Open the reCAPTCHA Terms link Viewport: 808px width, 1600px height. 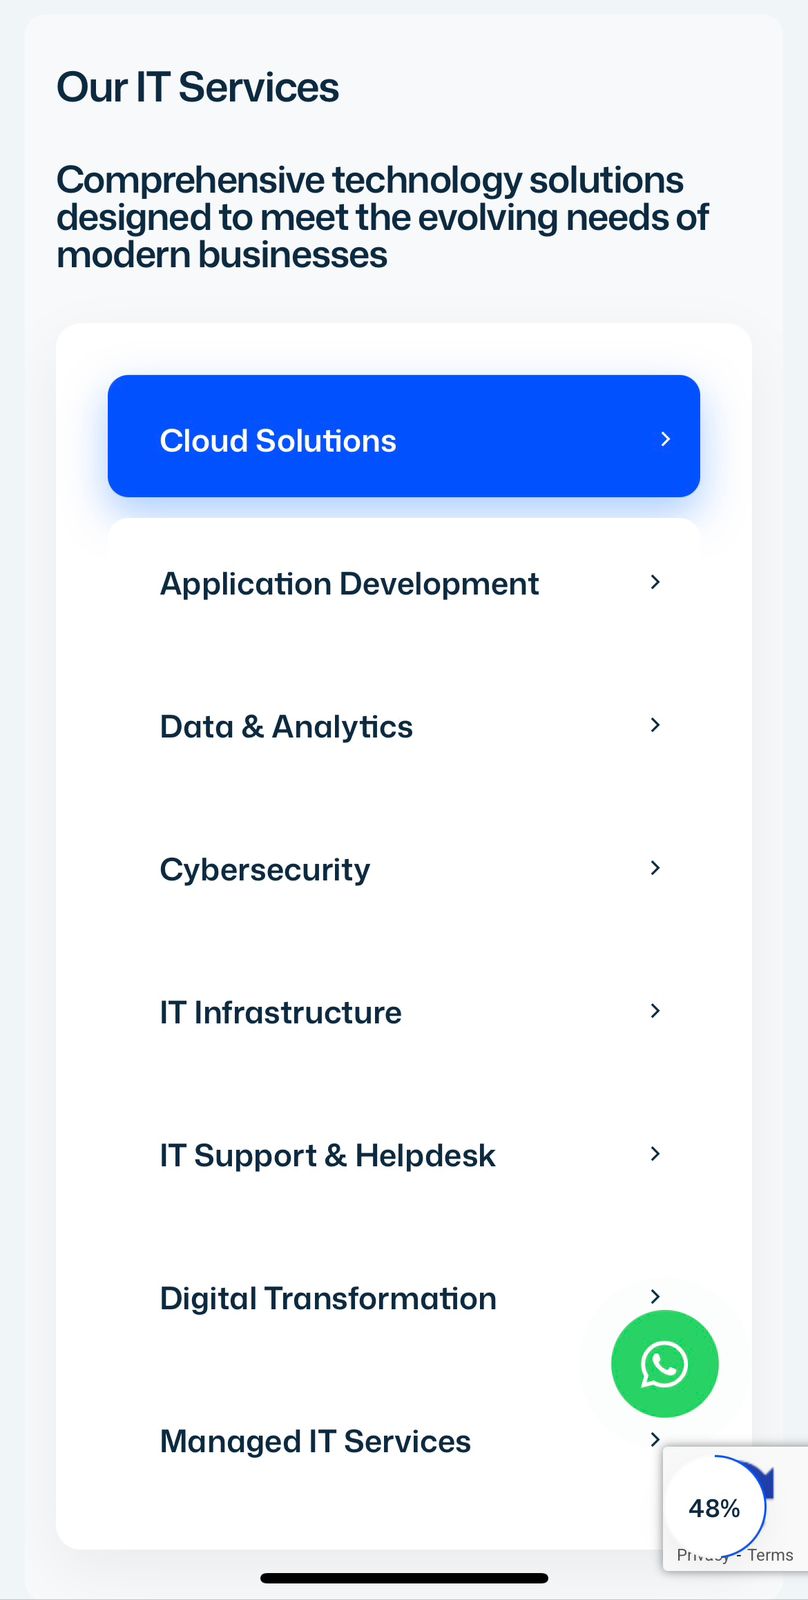coord(771,1555)
